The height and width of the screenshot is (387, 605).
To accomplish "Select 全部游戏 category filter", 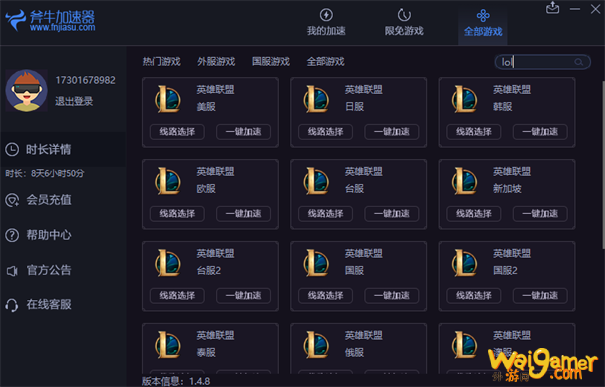I will 326,62.
